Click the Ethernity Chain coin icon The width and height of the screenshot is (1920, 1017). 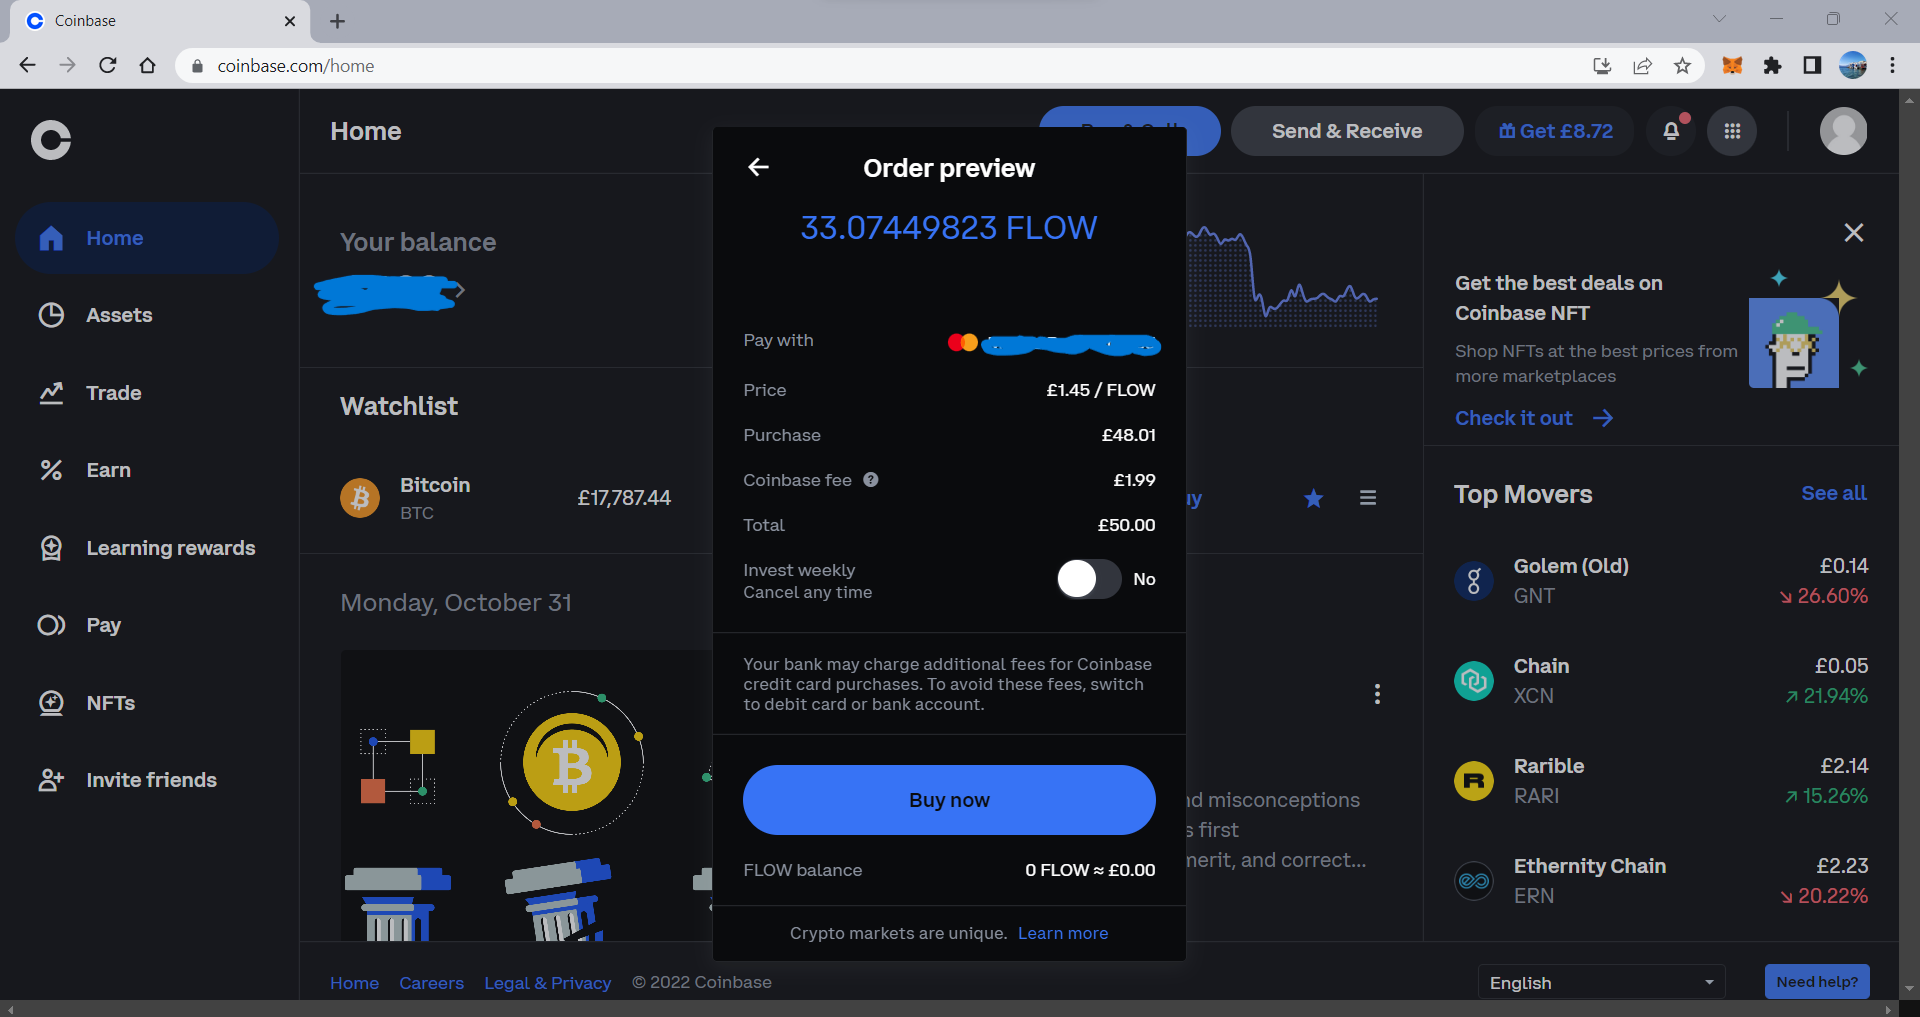pyautogui.click(x=1474, y=881)
